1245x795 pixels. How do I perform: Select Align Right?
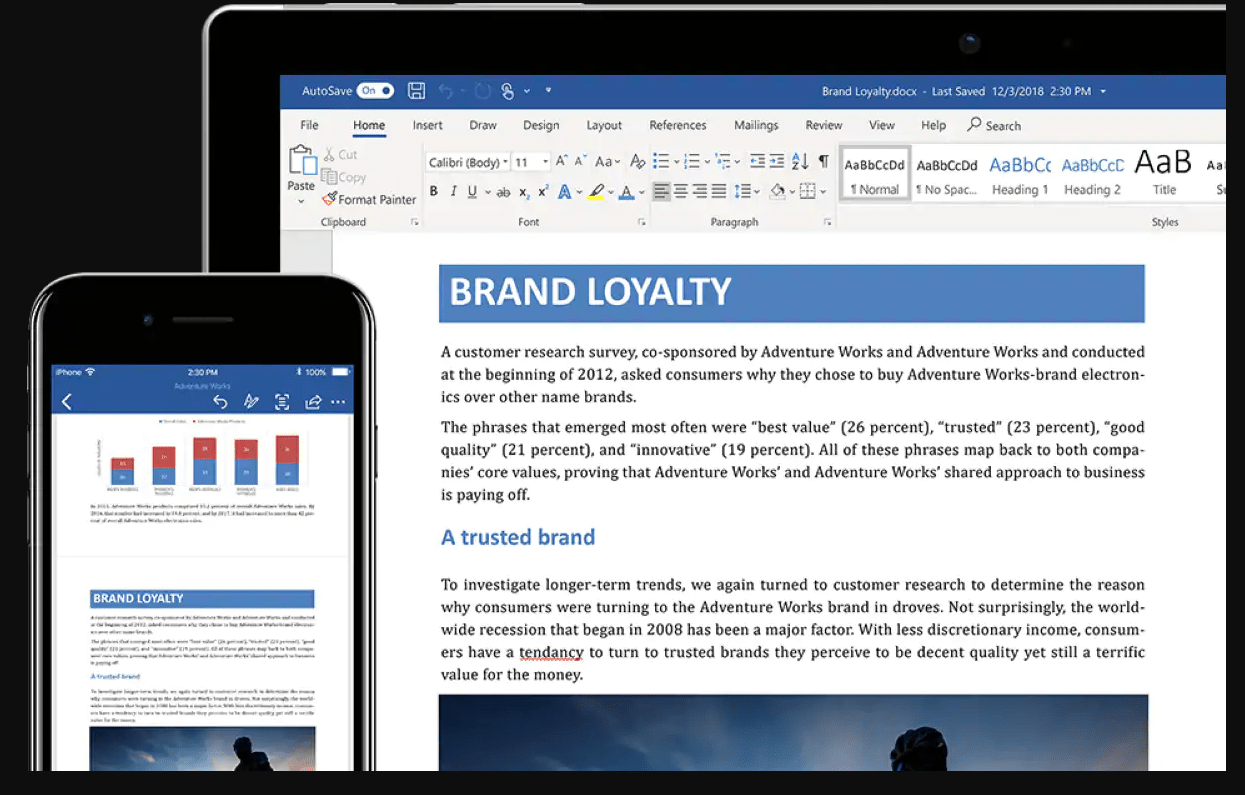coord(700,191)
